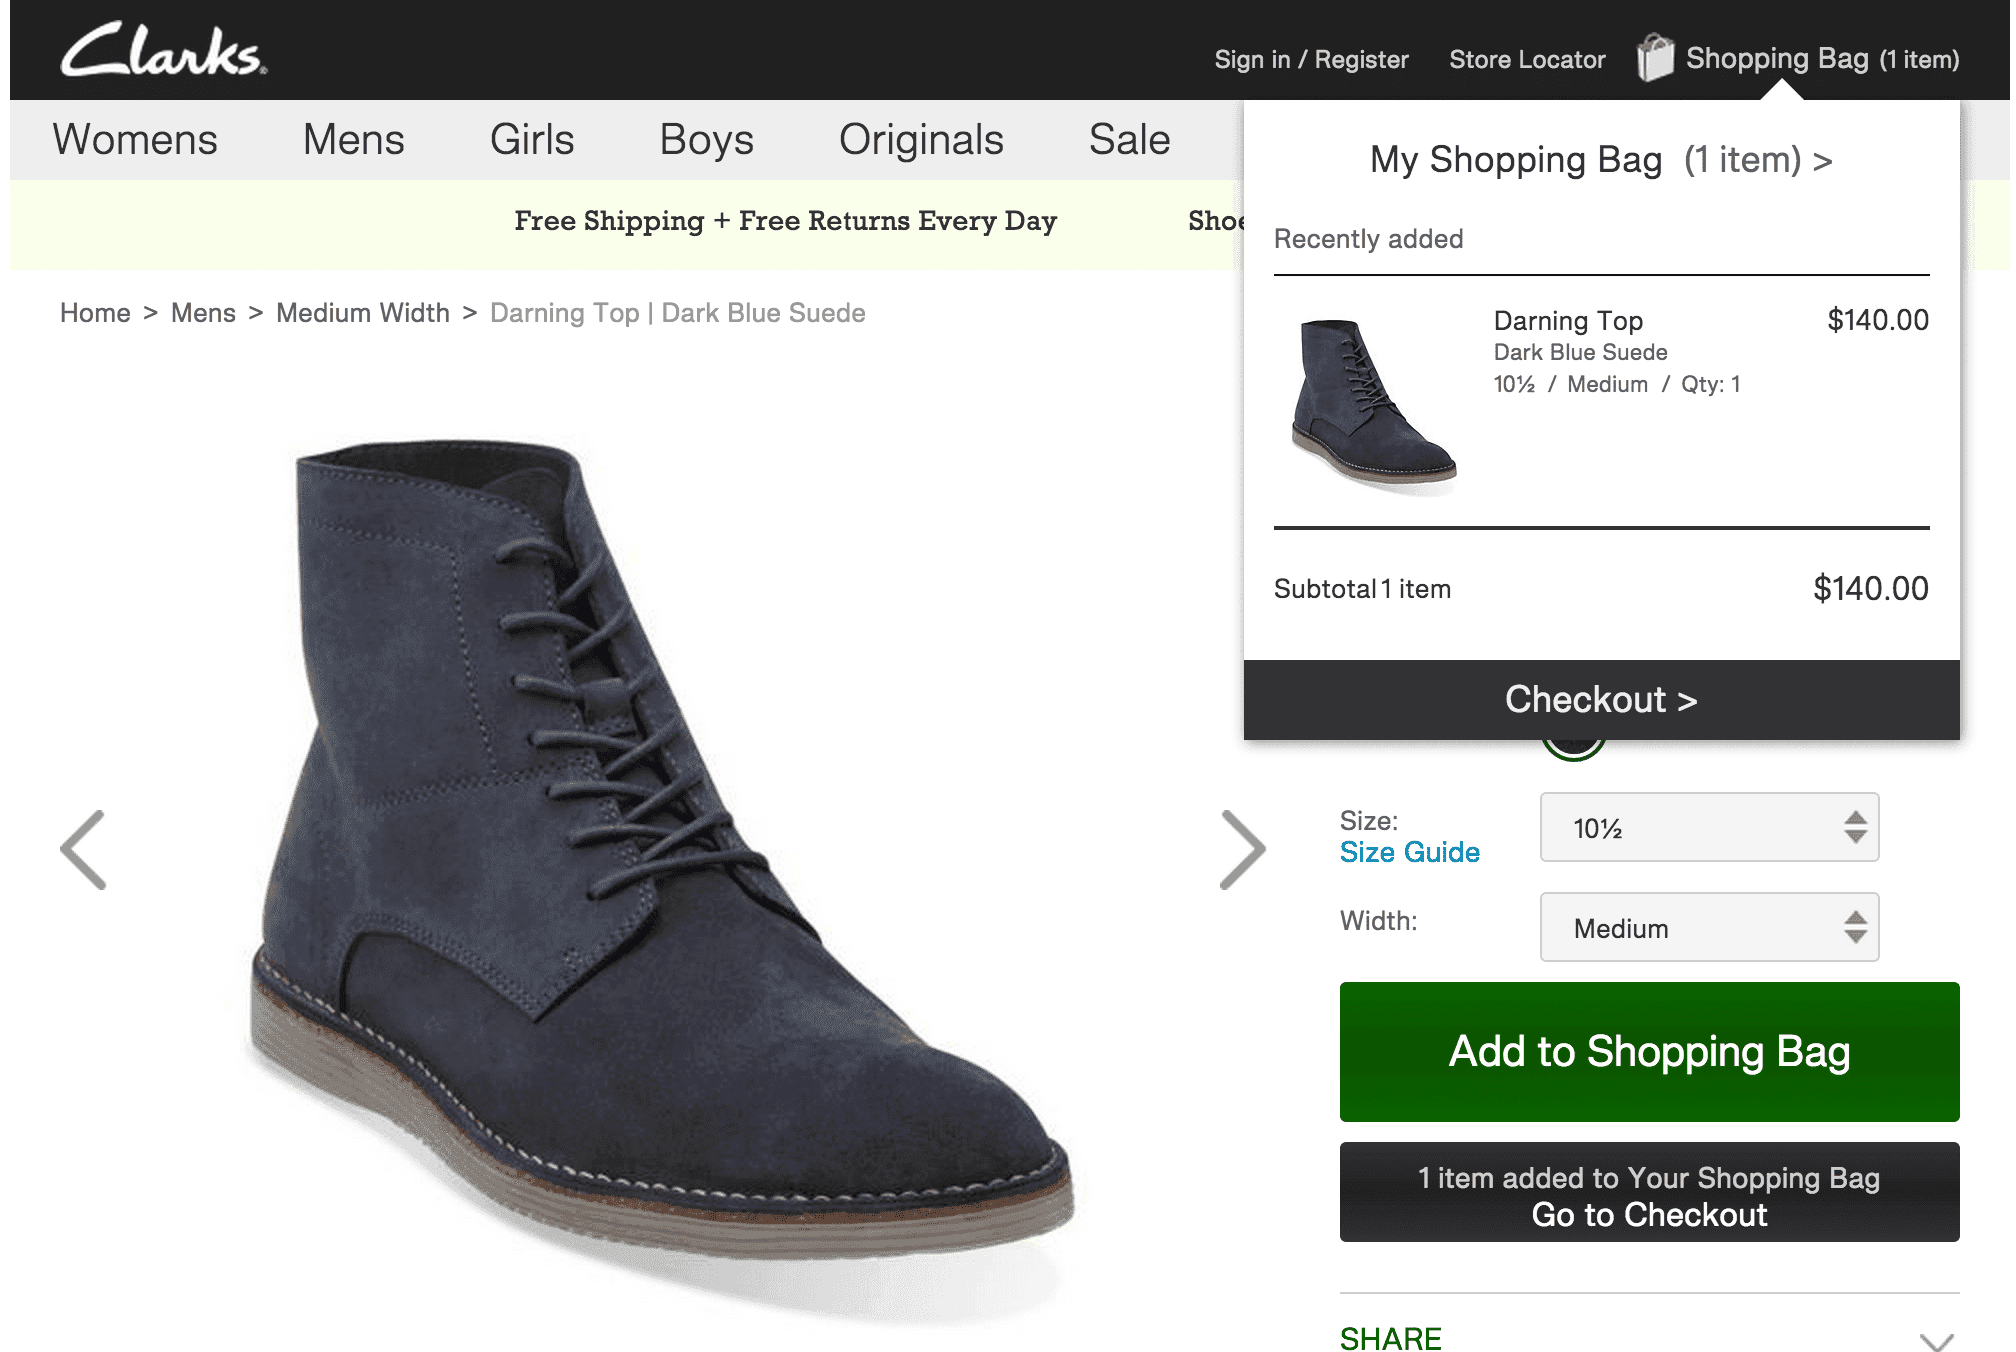Screen dimensions: 2016x1352
Task: Click the Width stepper arrows
Action: click(1856, 927)
